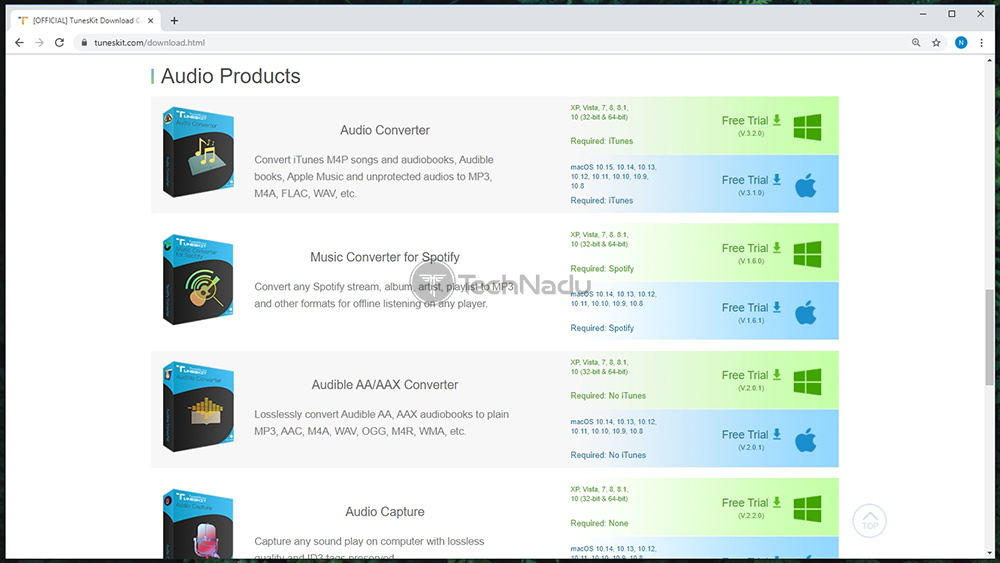Click the browser forward arrow
The image size is (1000, 563).
pyautogui.click(x=40, y=43)
